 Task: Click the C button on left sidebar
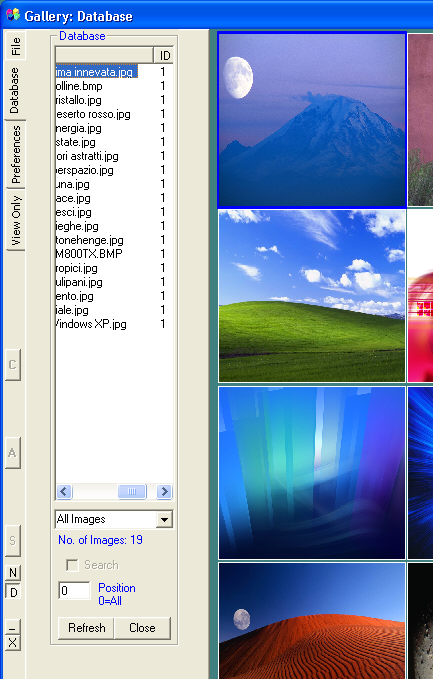(13, 365)
